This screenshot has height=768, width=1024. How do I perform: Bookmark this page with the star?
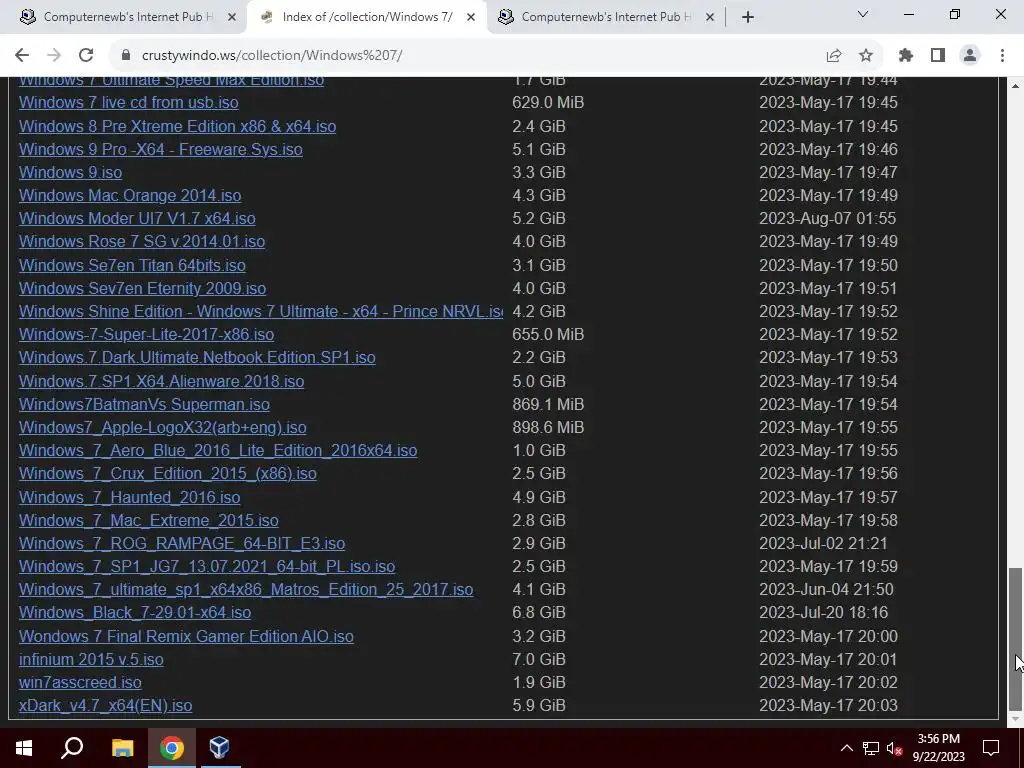(866, 56)
